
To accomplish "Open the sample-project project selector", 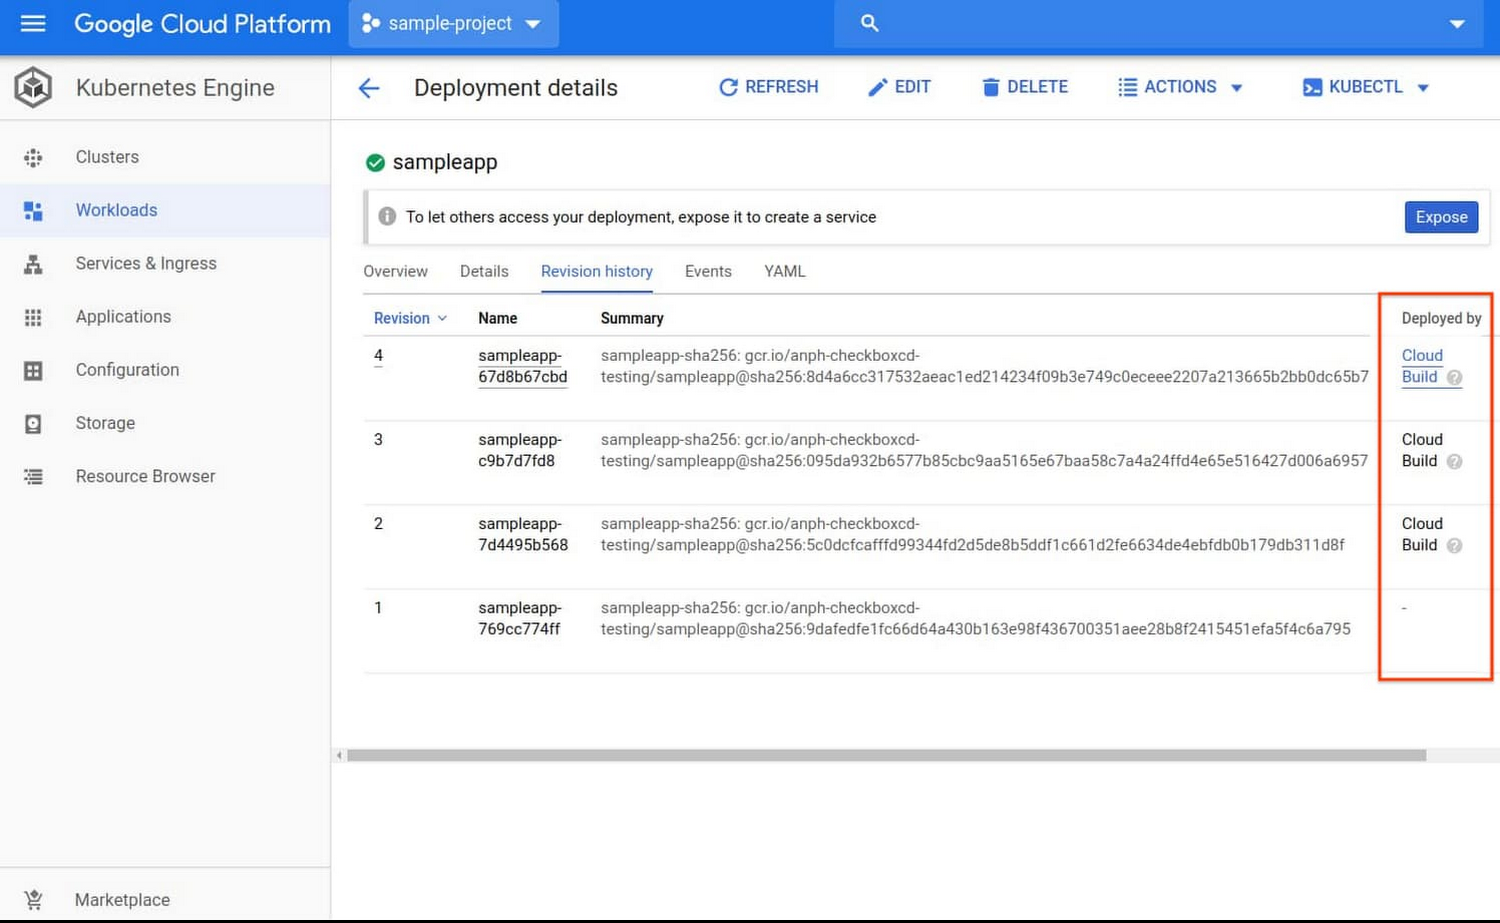I will pyautogui.click(x=453, y=23).
